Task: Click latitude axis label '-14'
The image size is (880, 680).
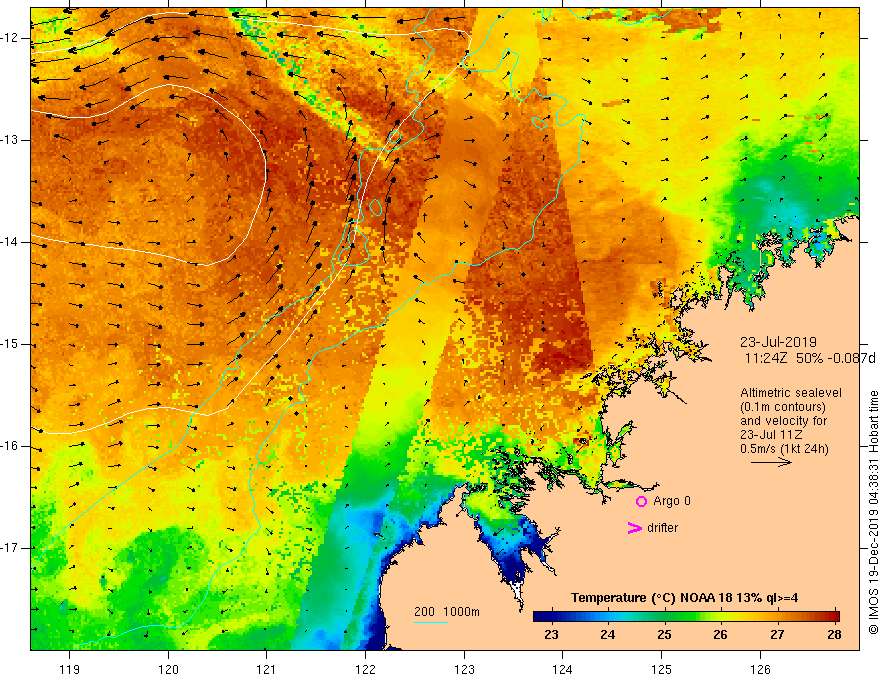Action: tap(10, 242)
